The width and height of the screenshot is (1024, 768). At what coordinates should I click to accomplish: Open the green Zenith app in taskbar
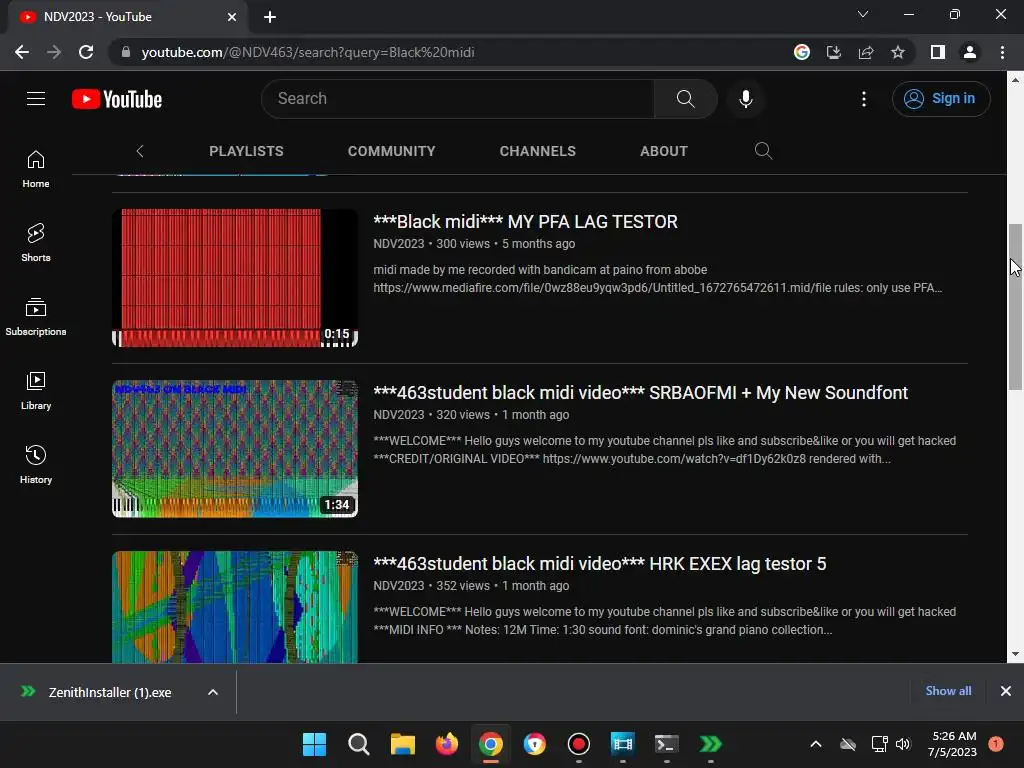coord(711,744)
